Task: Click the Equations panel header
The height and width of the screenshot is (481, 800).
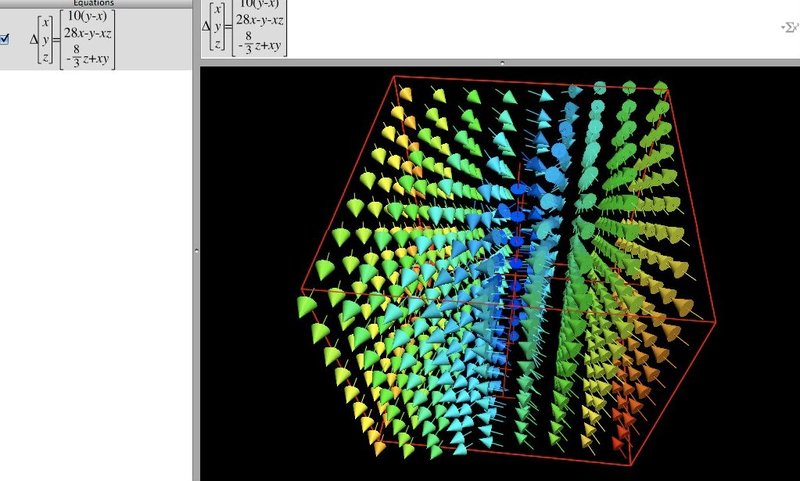Action: [x=98, y=3]
